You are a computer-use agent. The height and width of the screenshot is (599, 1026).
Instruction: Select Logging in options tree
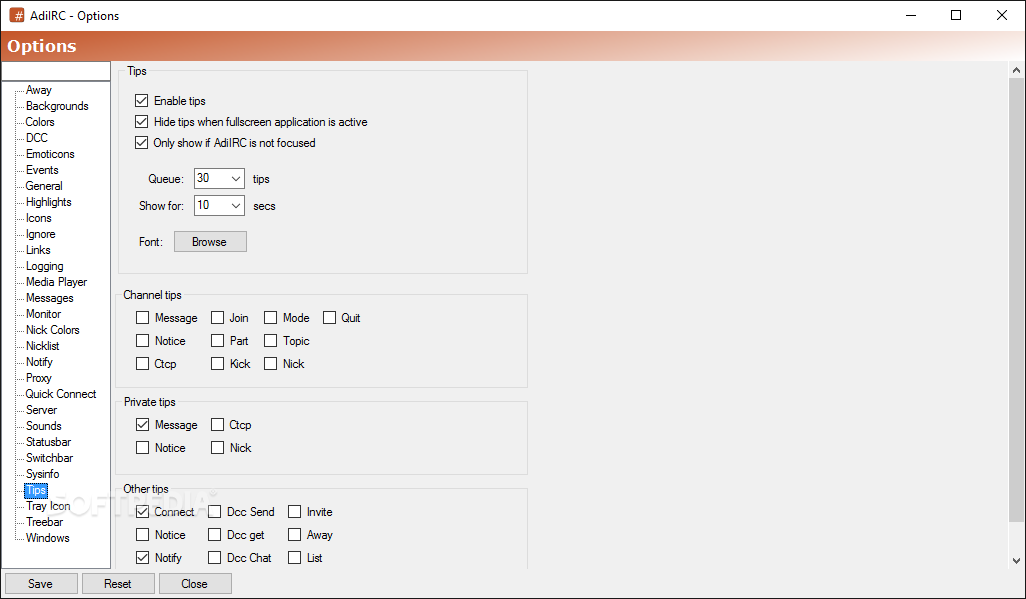pyautogui.click(x=44, y=266)
